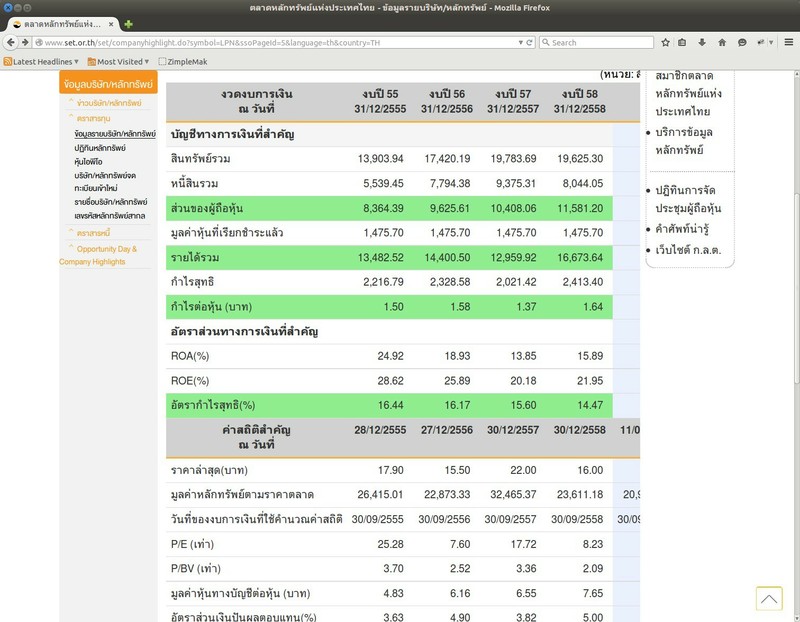Click the บัญชีทางการเงินที่สำคัญ section heading
800x622 pixels.
232,134
